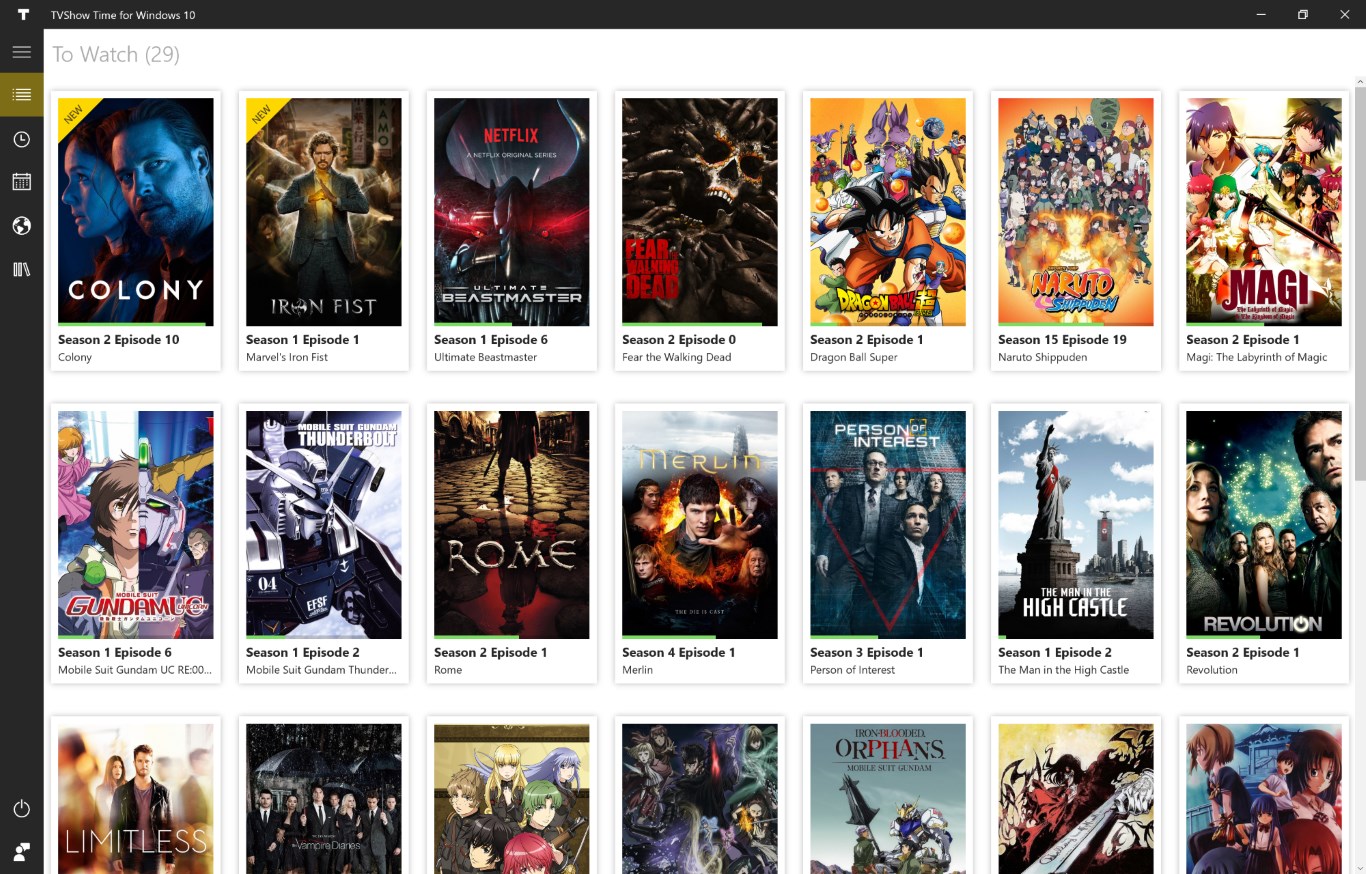Click the Season 2 Episode 1 Rome link
Viewport: 1366px width, 874px height.
tap(490, 653)
